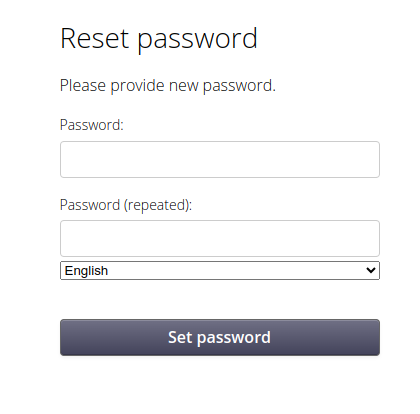Show language options via the down arrow
Viewport: 420px width, 414px height.
pyautogui.click(x=371, y=270)
